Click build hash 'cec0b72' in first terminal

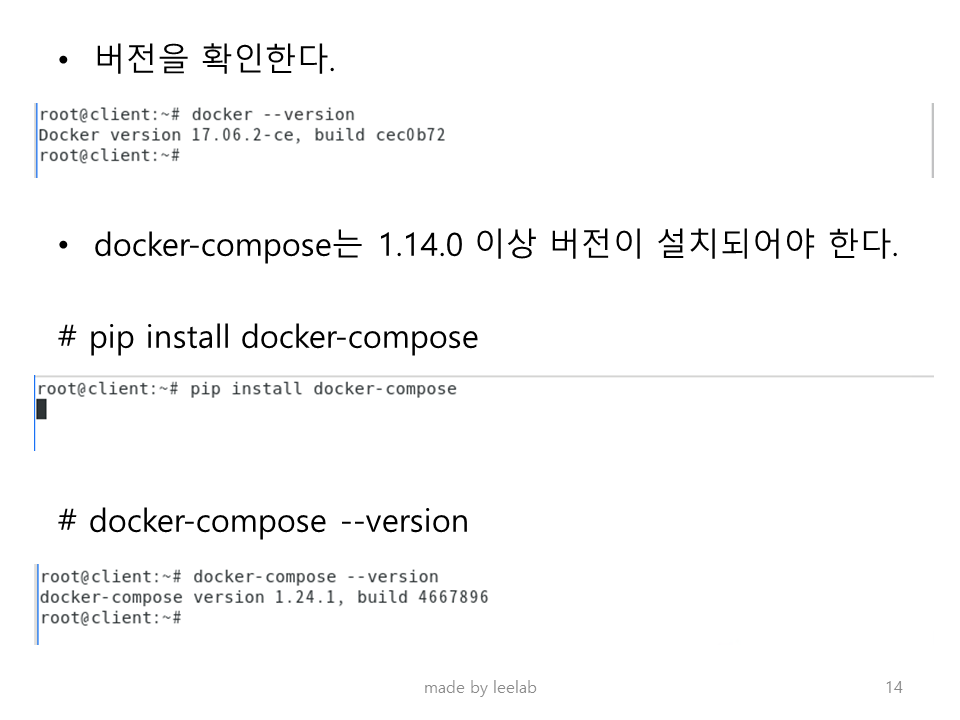click(x=410, y=135)
